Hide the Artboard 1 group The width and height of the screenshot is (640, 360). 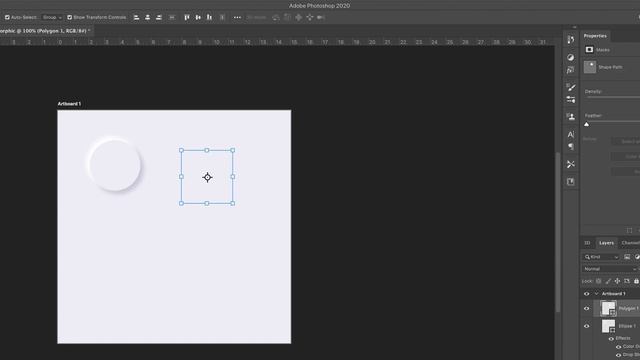(587, 294)
